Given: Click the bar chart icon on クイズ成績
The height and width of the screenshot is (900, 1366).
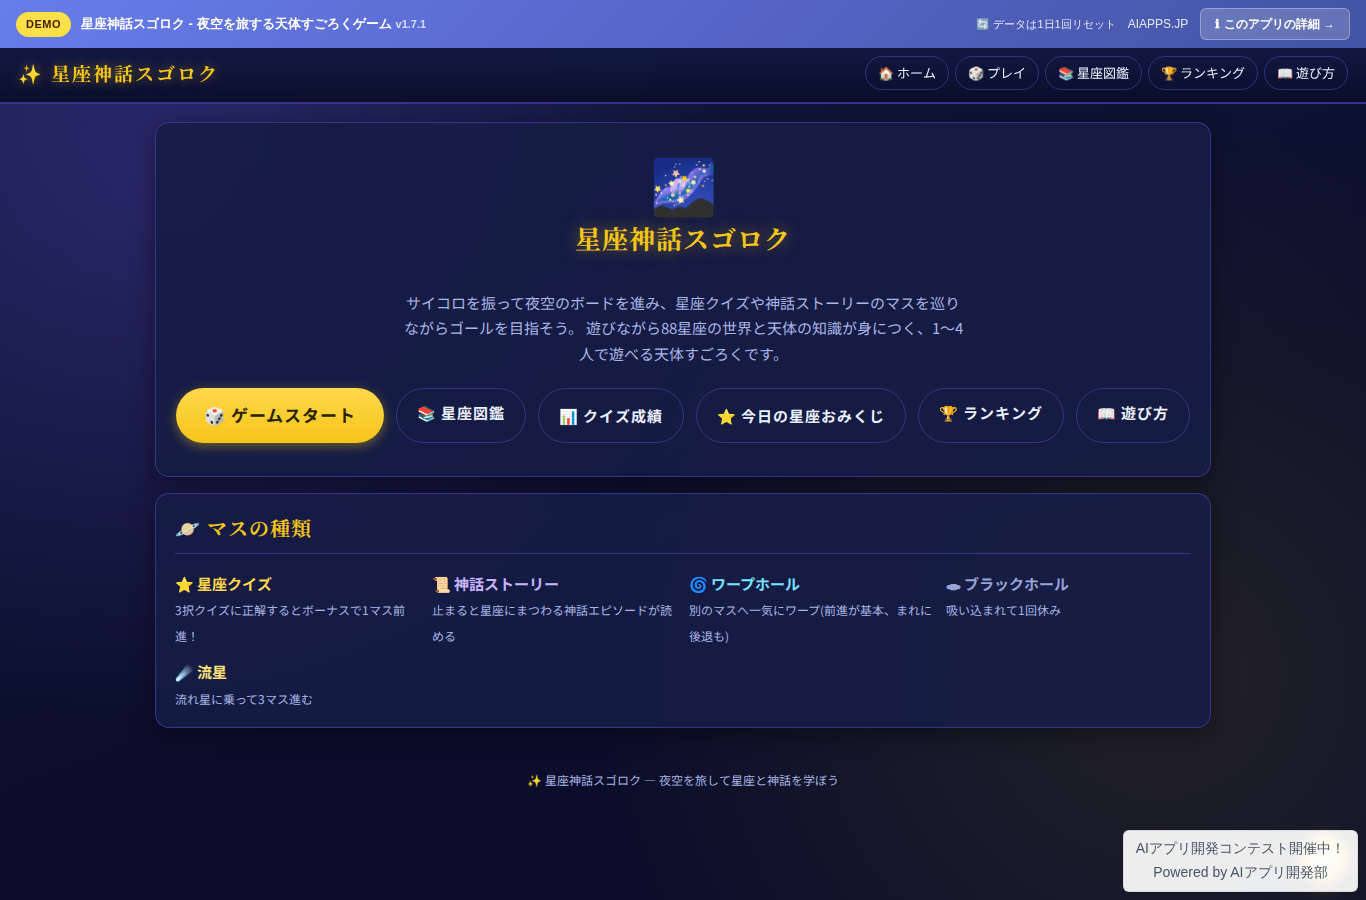Looking at the screenshot, I should tap(568, 417).
